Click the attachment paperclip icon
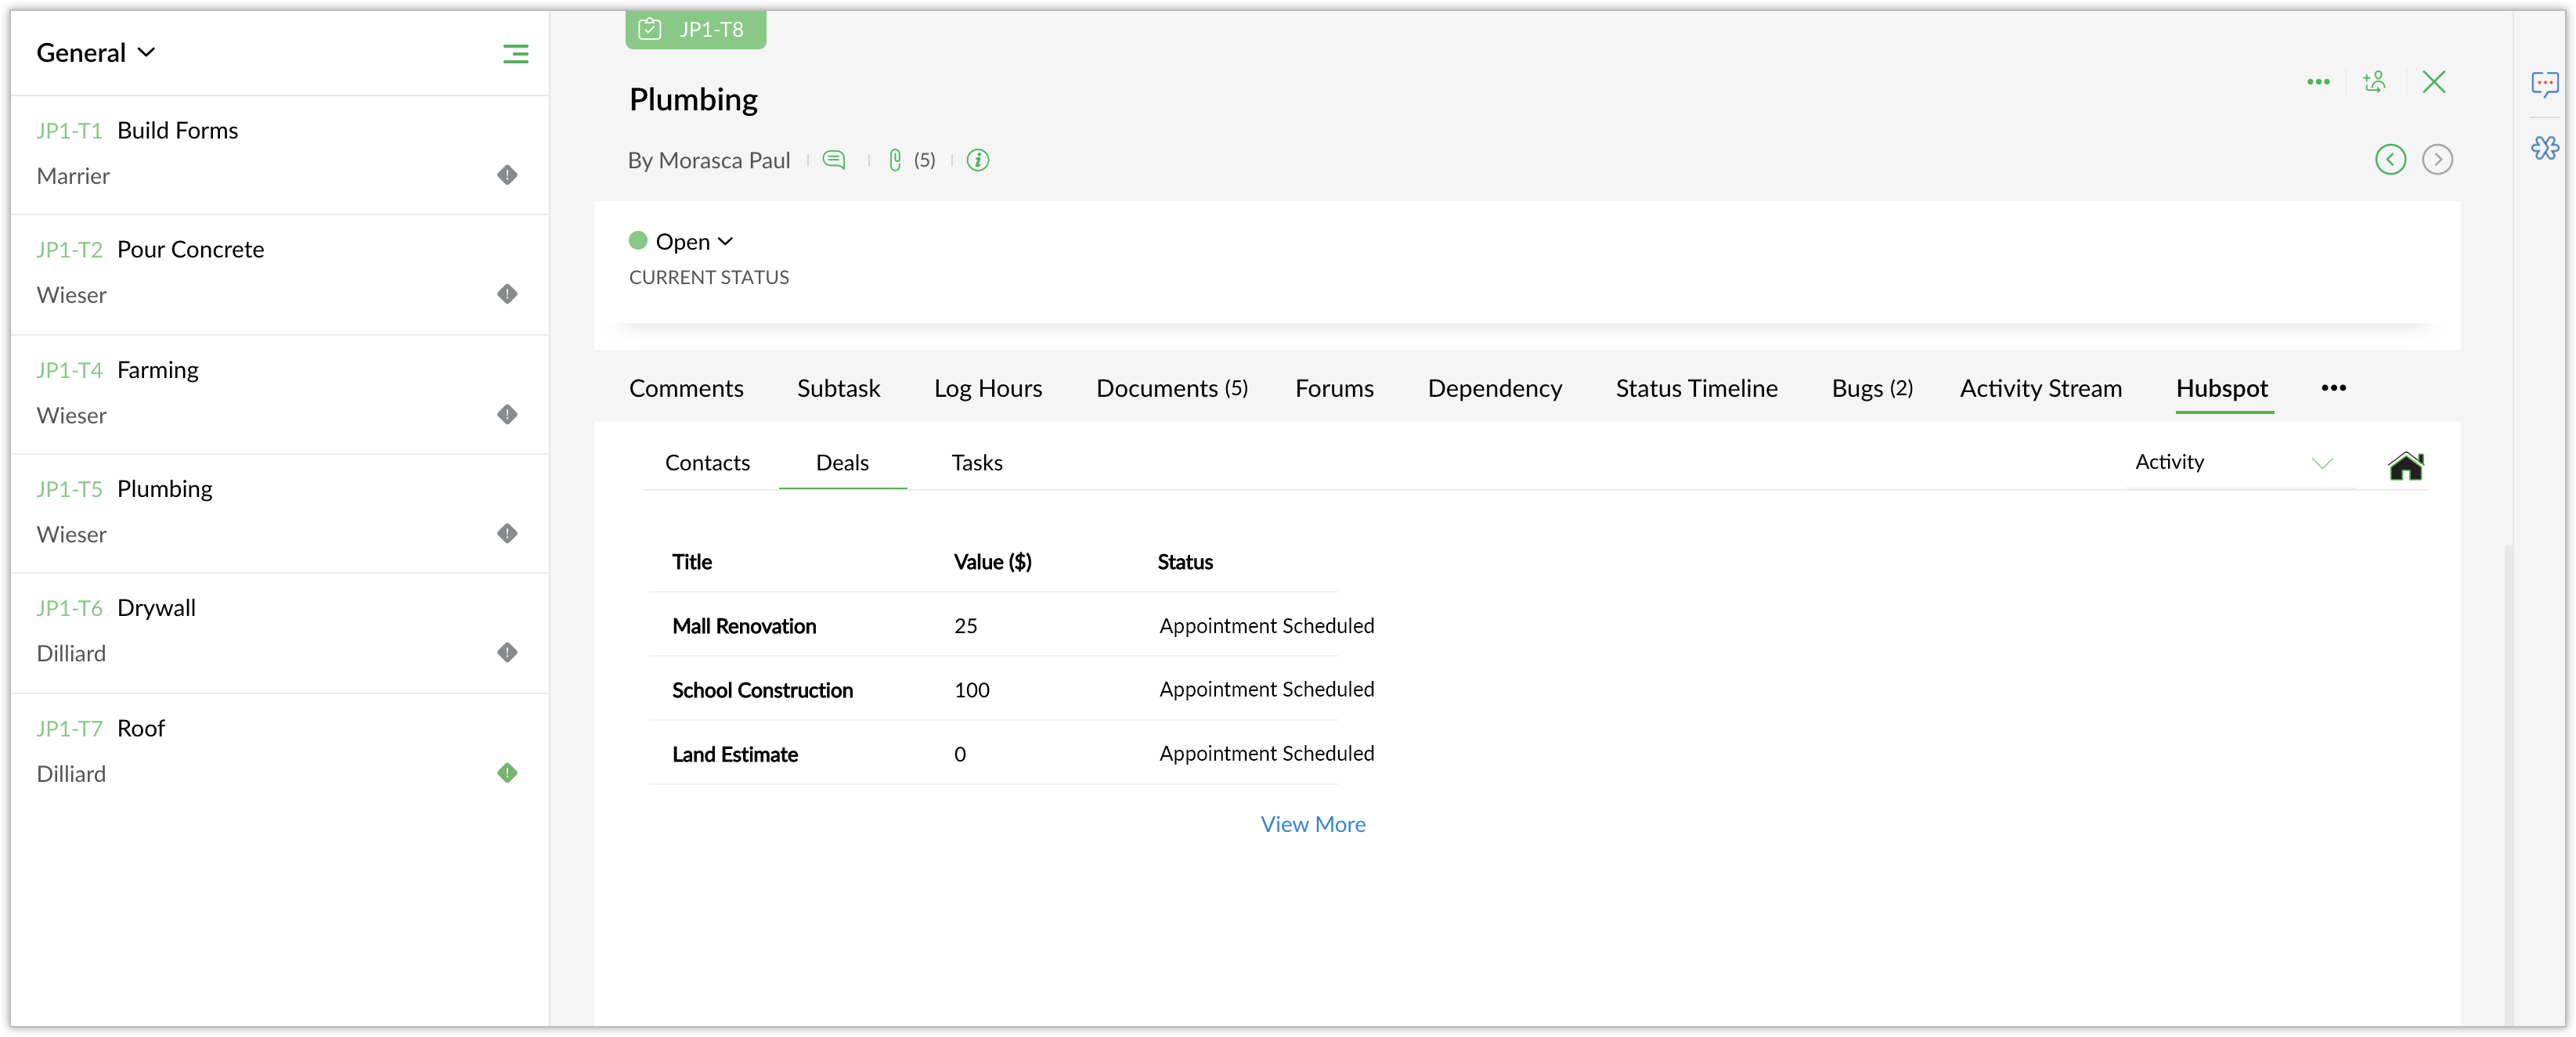The height and width of the screenshot is (1037, 2576). point(895,160)
